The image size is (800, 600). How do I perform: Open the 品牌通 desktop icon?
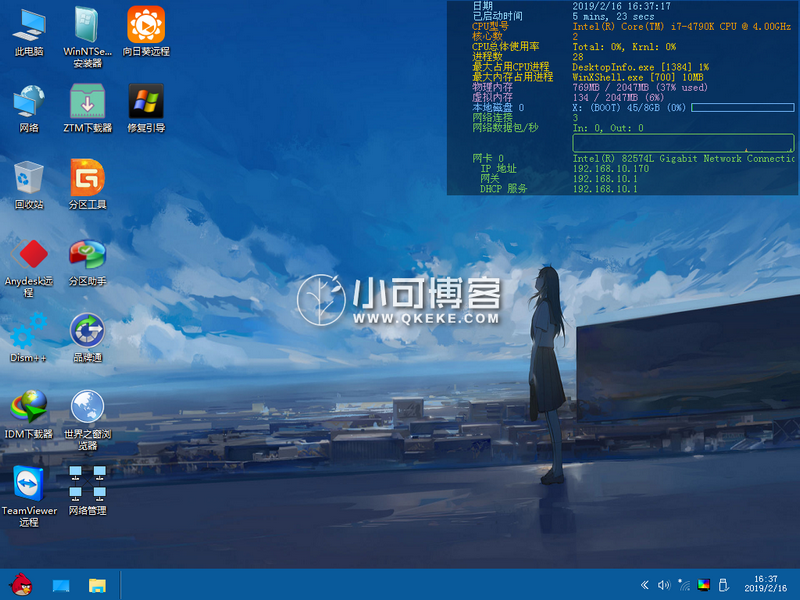(87, 338)
